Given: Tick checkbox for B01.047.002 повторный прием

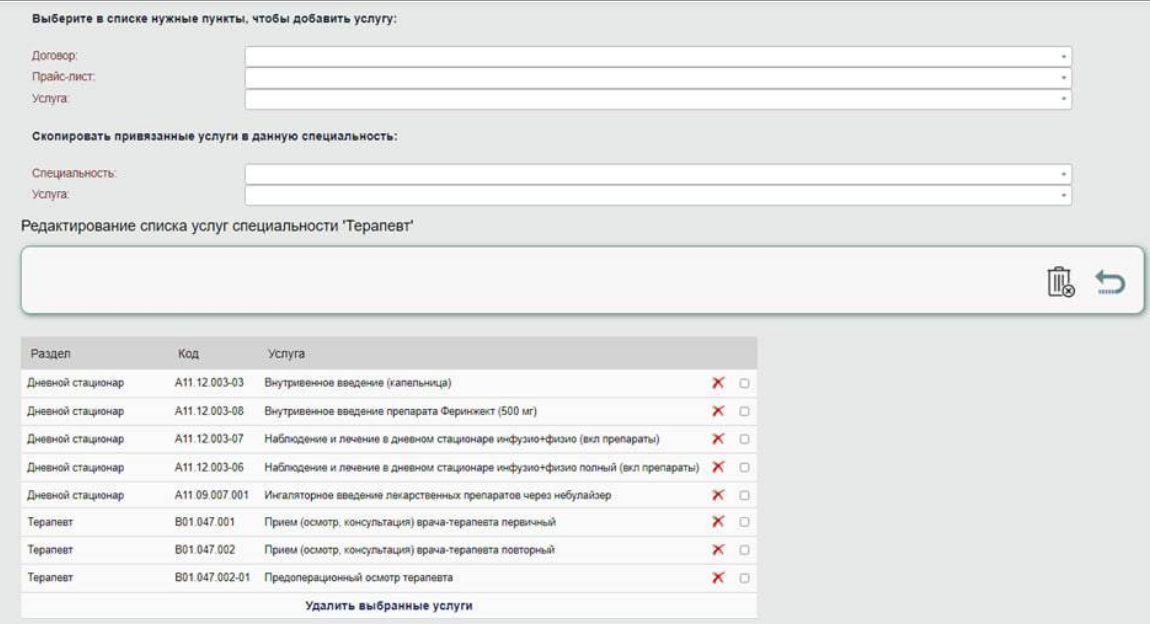Looking at the screenshot, I should pos(744,550).
